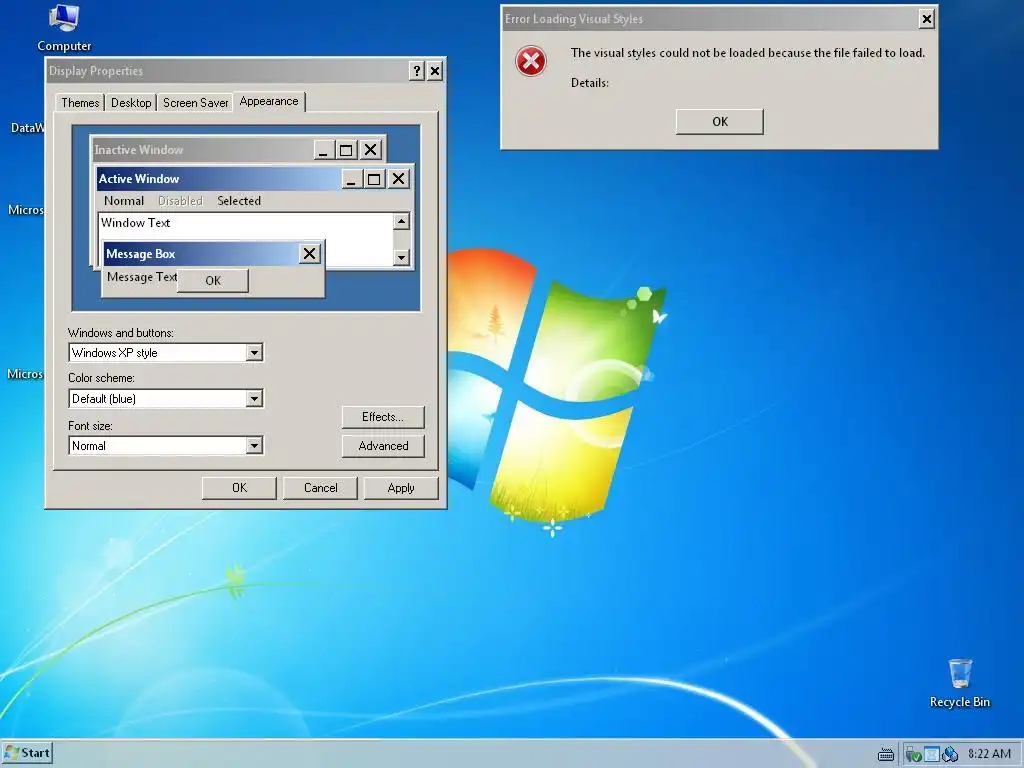The width and height of the screenshot is (1024, 768).
Task: Open the Recycle Bin icon
Action: (x=959, y=683)
